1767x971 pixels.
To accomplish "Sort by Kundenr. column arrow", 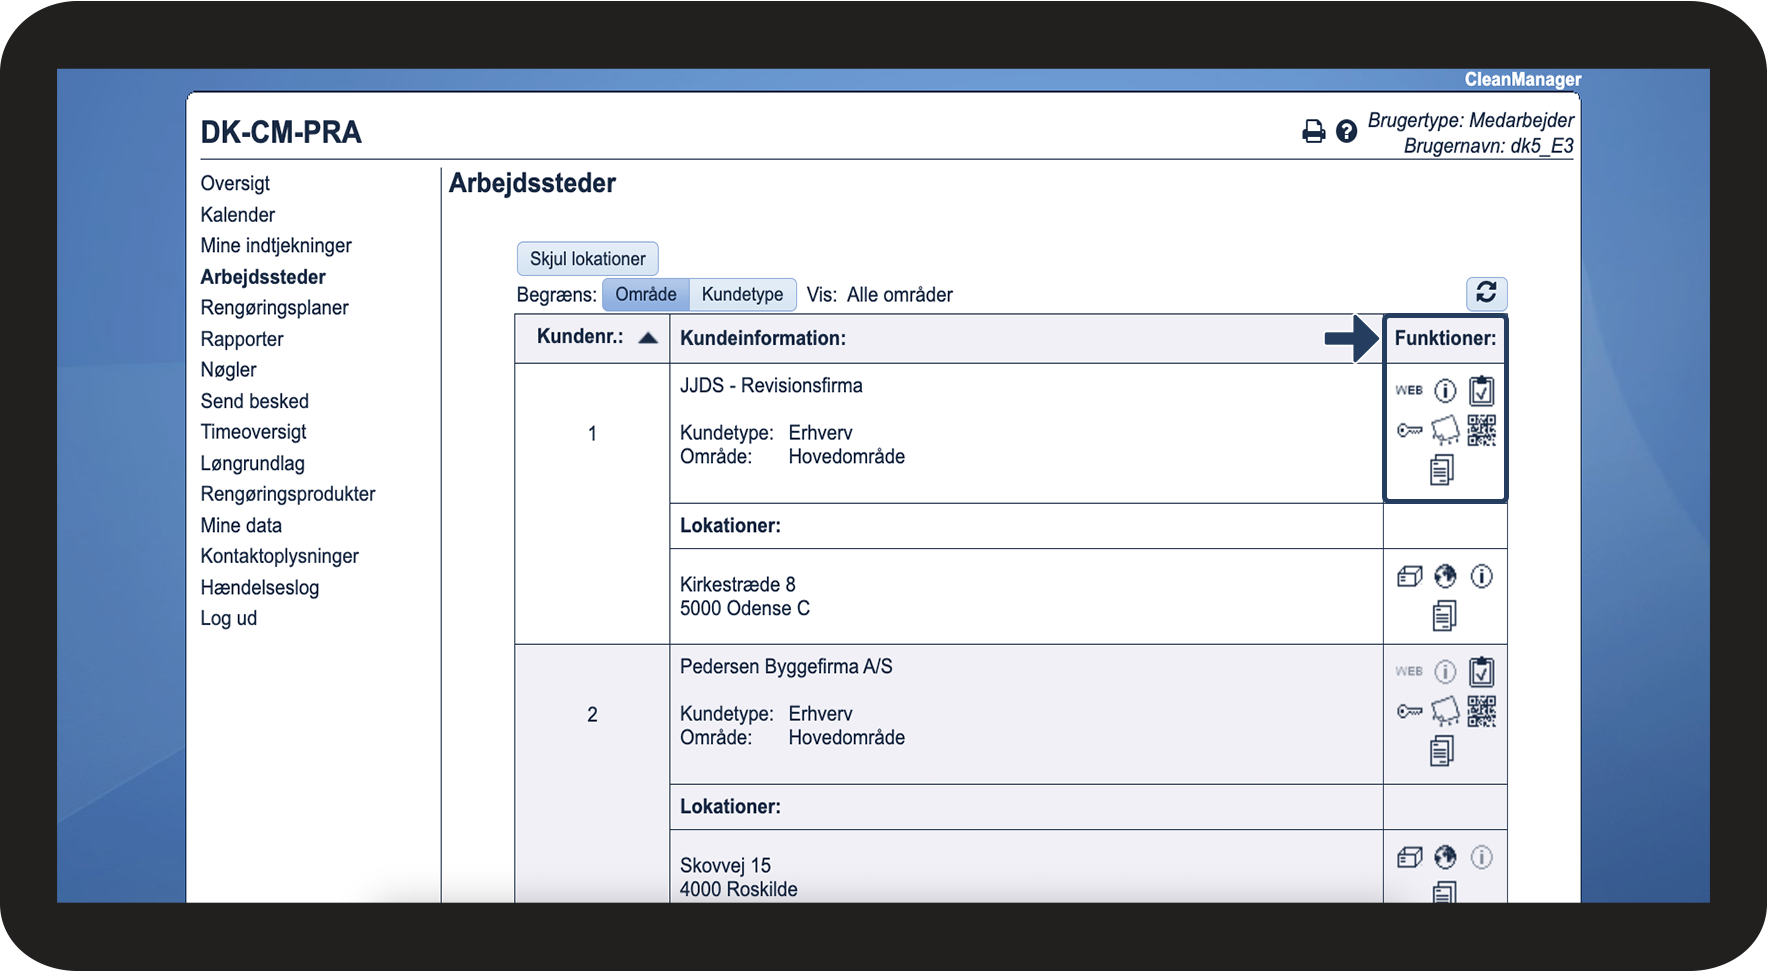I will (648, 337).
